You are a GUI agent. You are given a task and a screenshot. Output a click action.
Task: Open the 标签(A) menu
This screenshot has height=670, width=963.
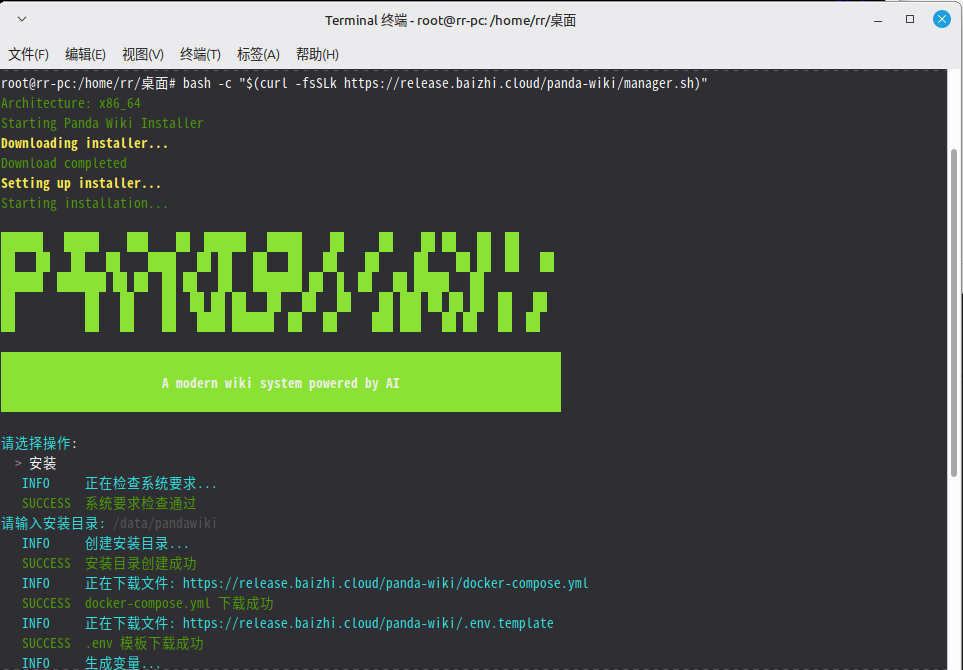tap(258, 54)
